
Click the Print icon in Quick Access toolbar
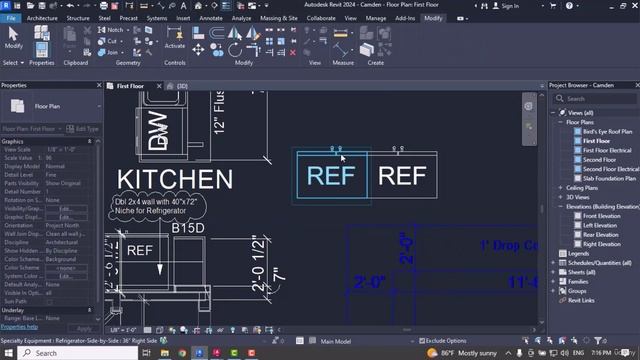click(104, 6)
